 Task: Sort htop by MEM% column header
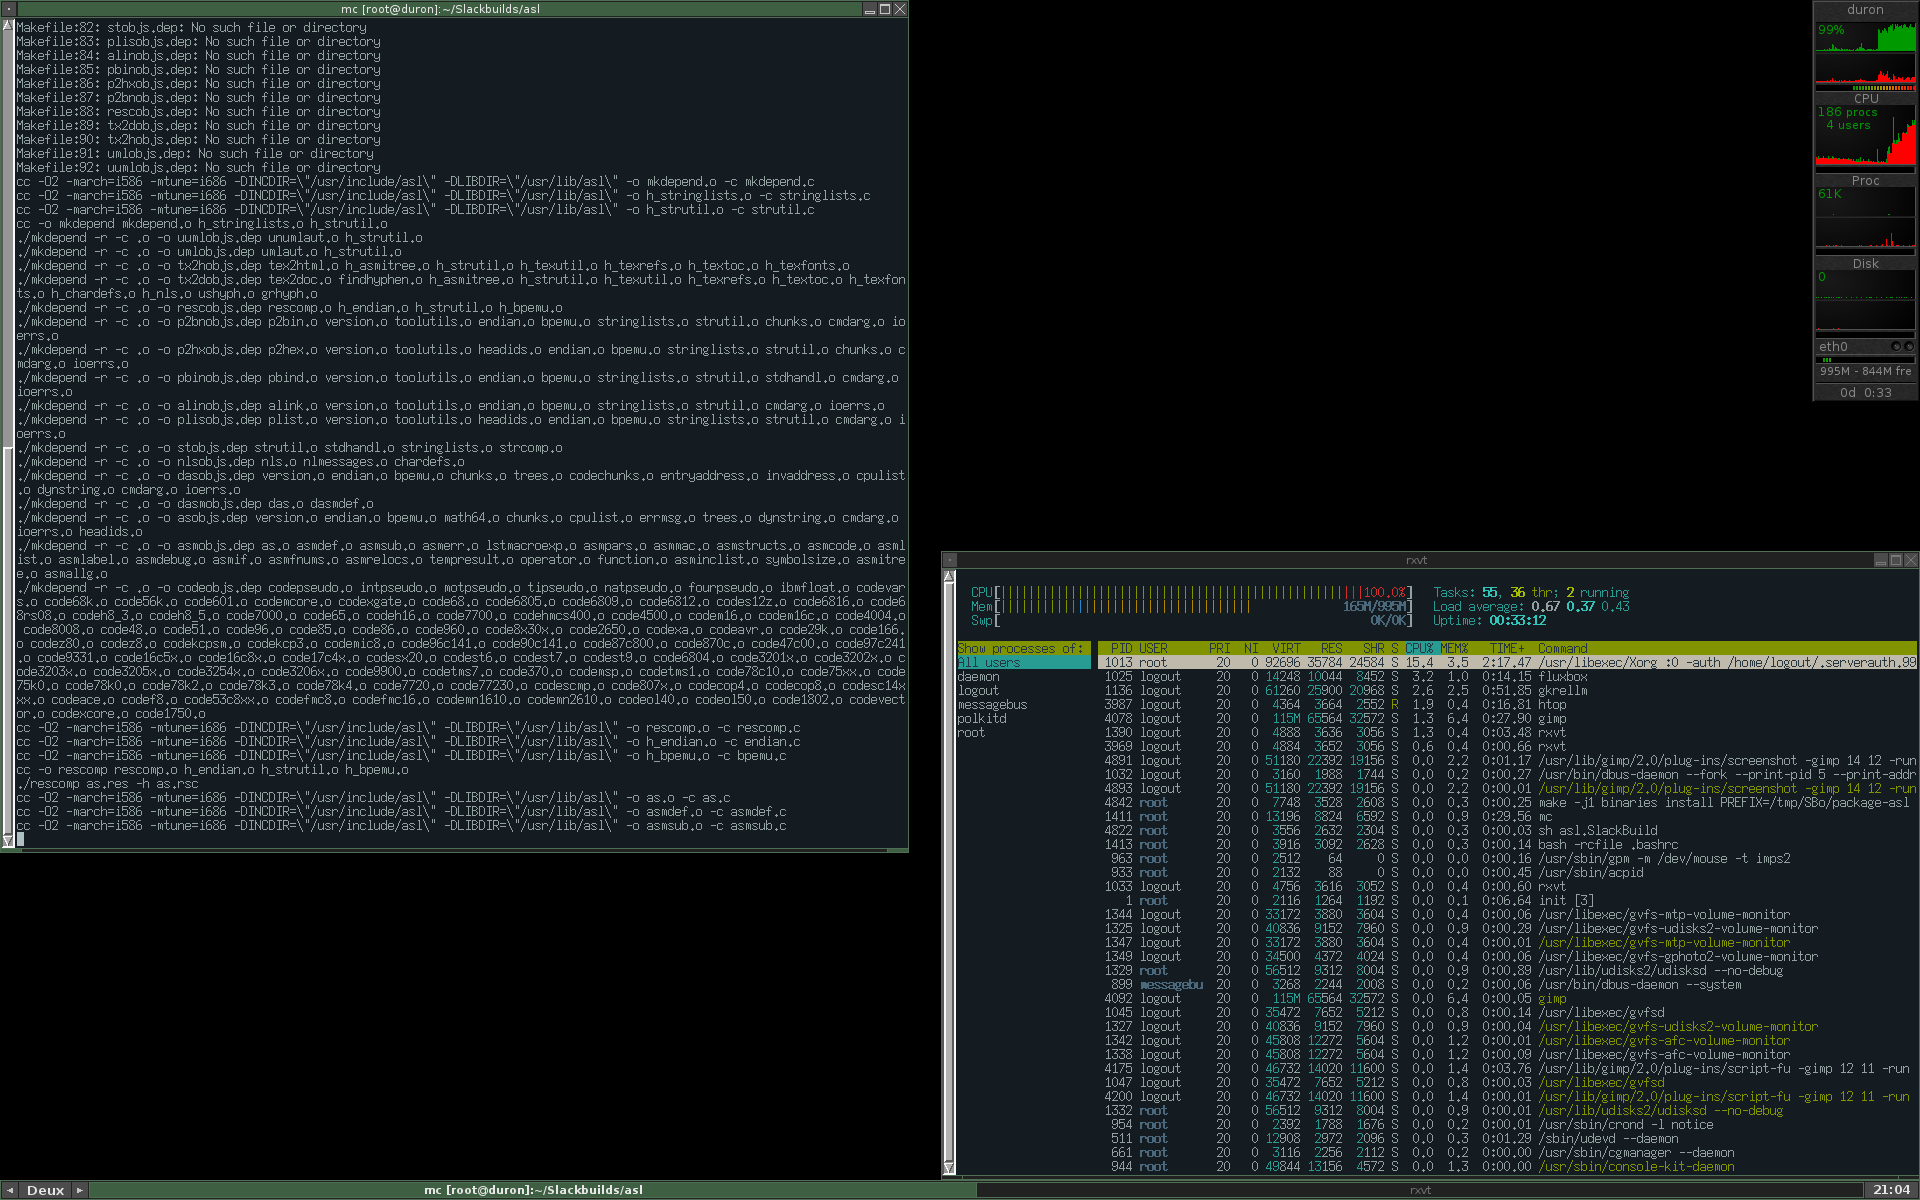[1454, 649]
